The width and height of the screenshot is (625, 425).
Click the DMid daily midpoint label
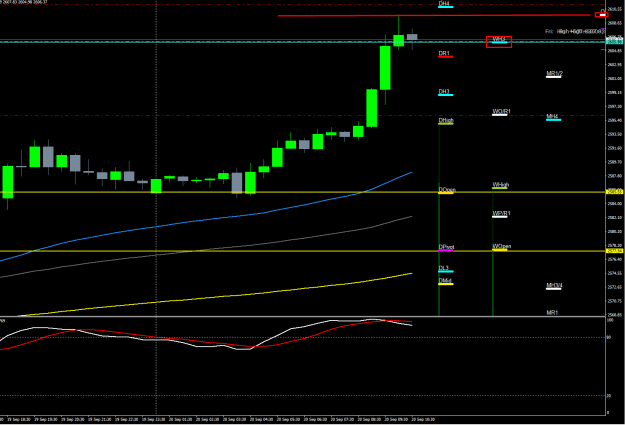click(x=445, y=281)
